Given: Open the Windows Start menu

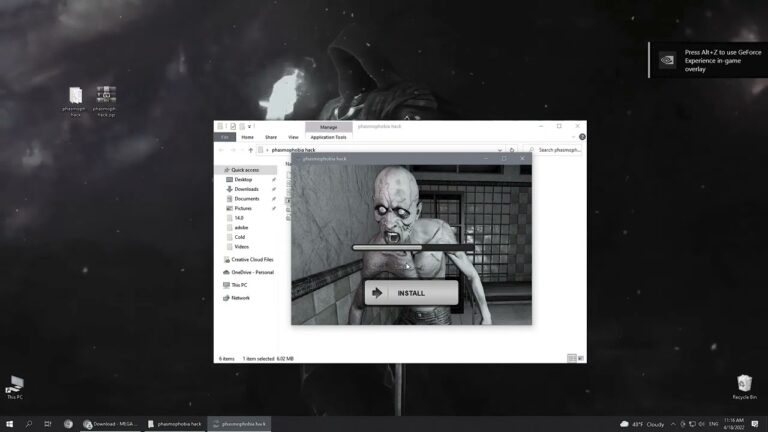Looking at the screenshot, I should (9, 424).
